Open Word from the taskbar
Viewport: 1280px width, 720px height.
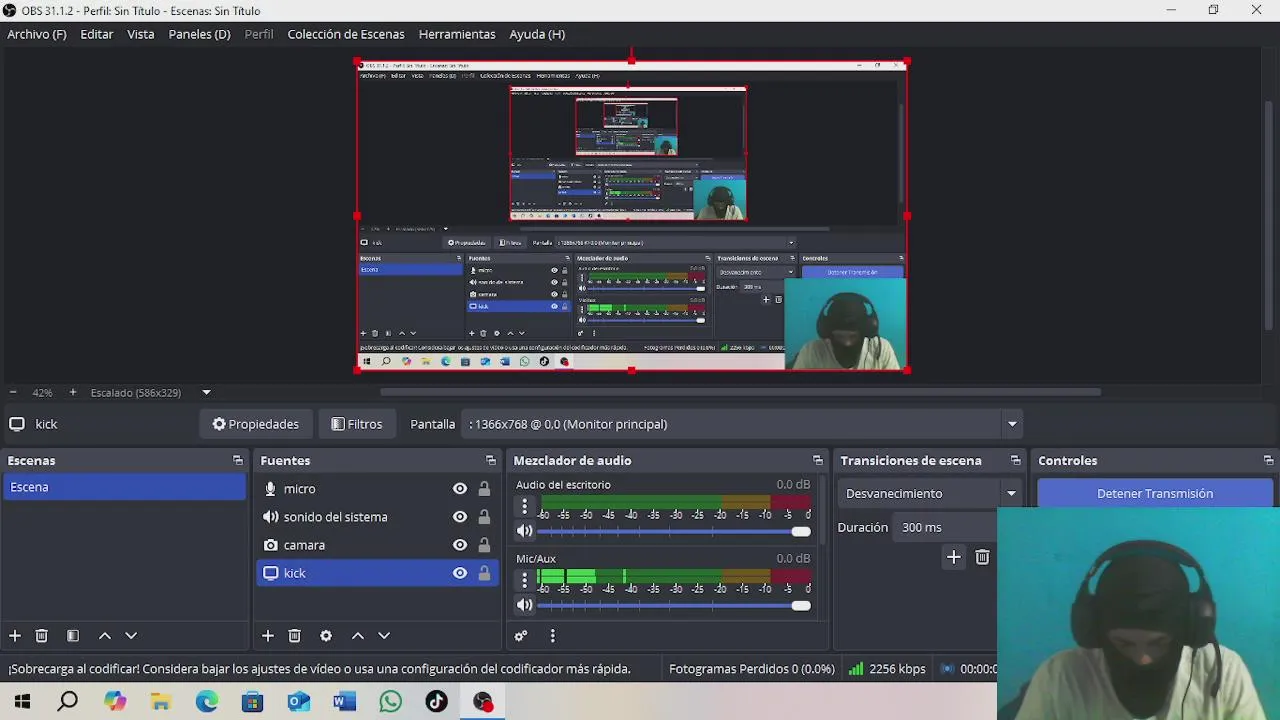tap(344, 702)
